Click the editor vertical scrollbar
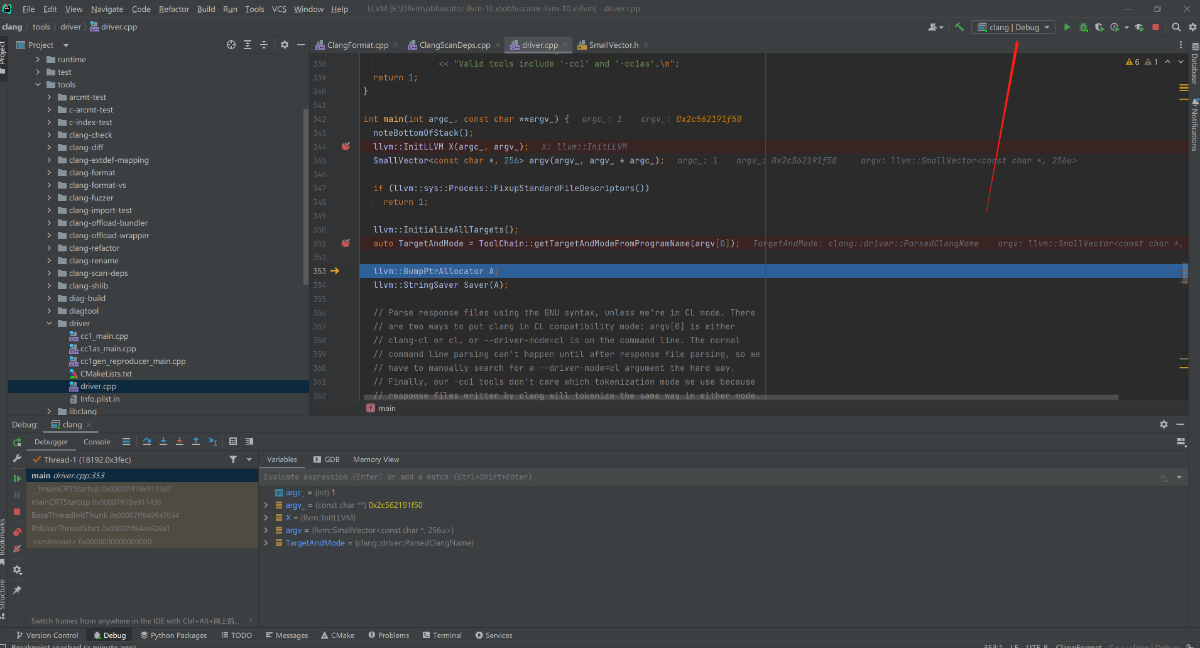Viewport: 1200px width, 648px height. (1185, 272)
